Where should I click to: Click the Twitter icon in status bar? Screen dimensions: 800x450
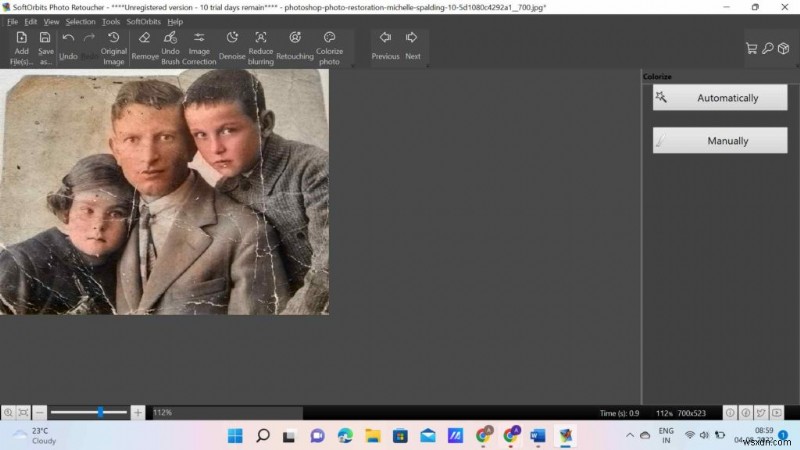pyautogui.click(x=761, y=412)
